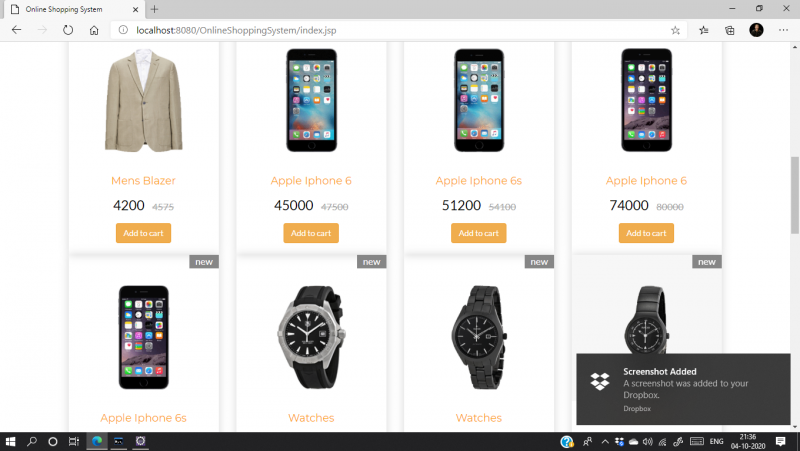
Task: Go back with the back arrow
Action: click(16, 30)
